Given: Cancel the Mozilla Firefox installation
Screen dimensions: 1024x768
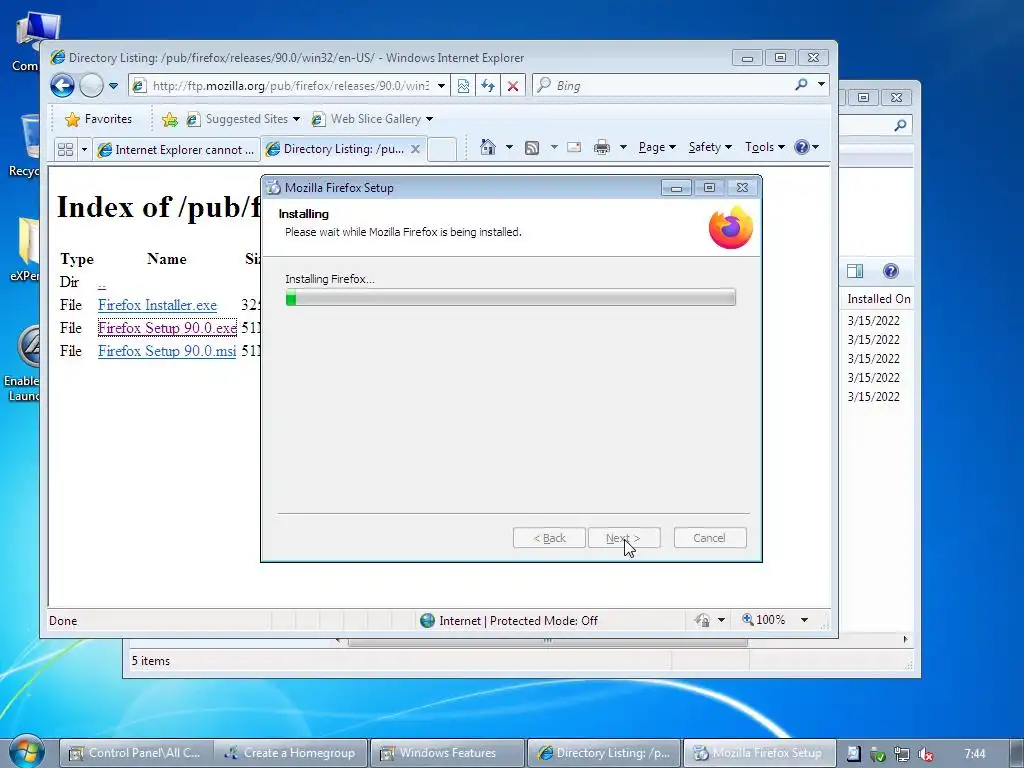Looking at the screenshot, I should point(710,538).
